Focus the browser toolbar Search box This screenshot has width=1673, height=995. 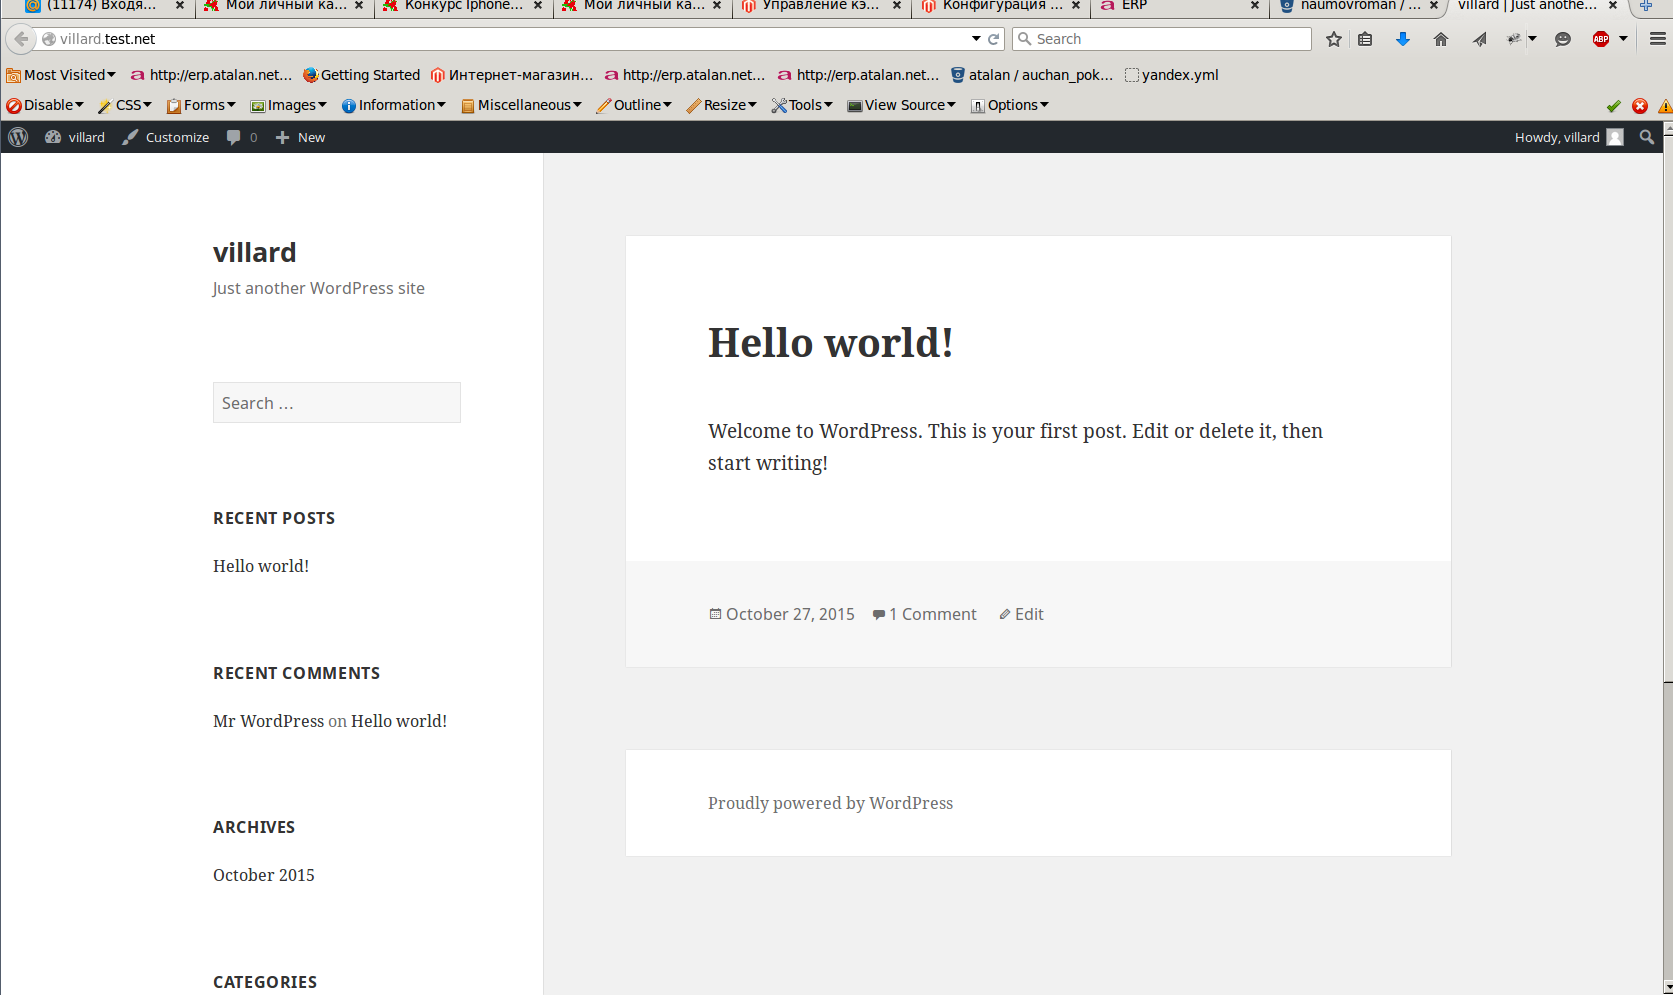(1162, 39)
